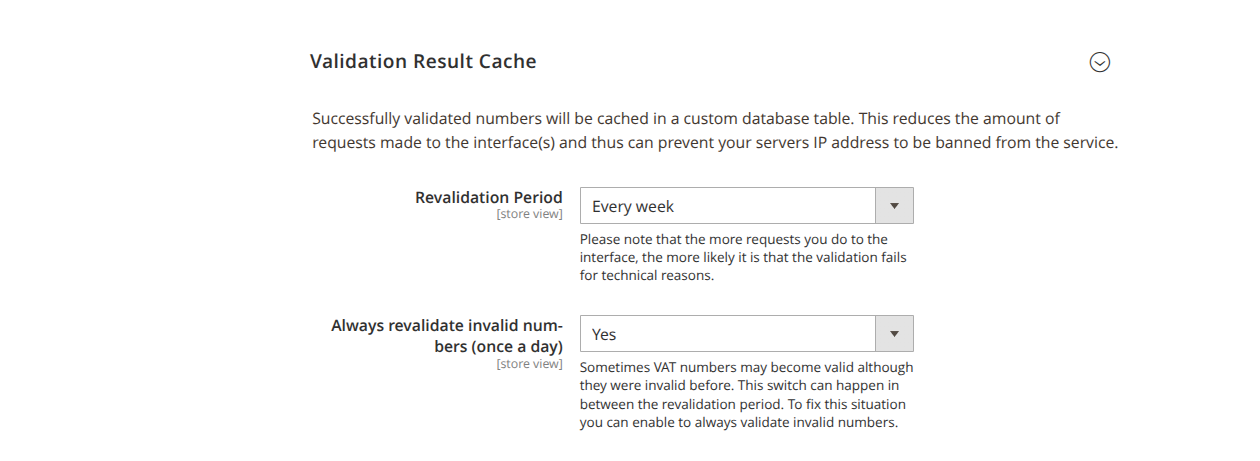The height and width of the screenshot is (461, 1260).
Task: Click the note line about more requests
Action: click(x=733, y=239)
